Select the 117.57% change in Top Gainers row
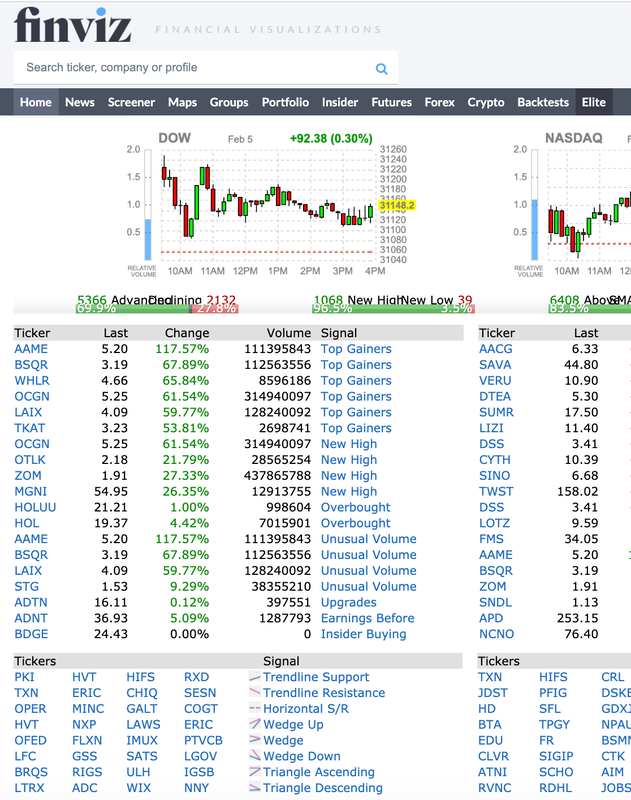The width and height of the screenshot is (631, 800). [182, 349]
